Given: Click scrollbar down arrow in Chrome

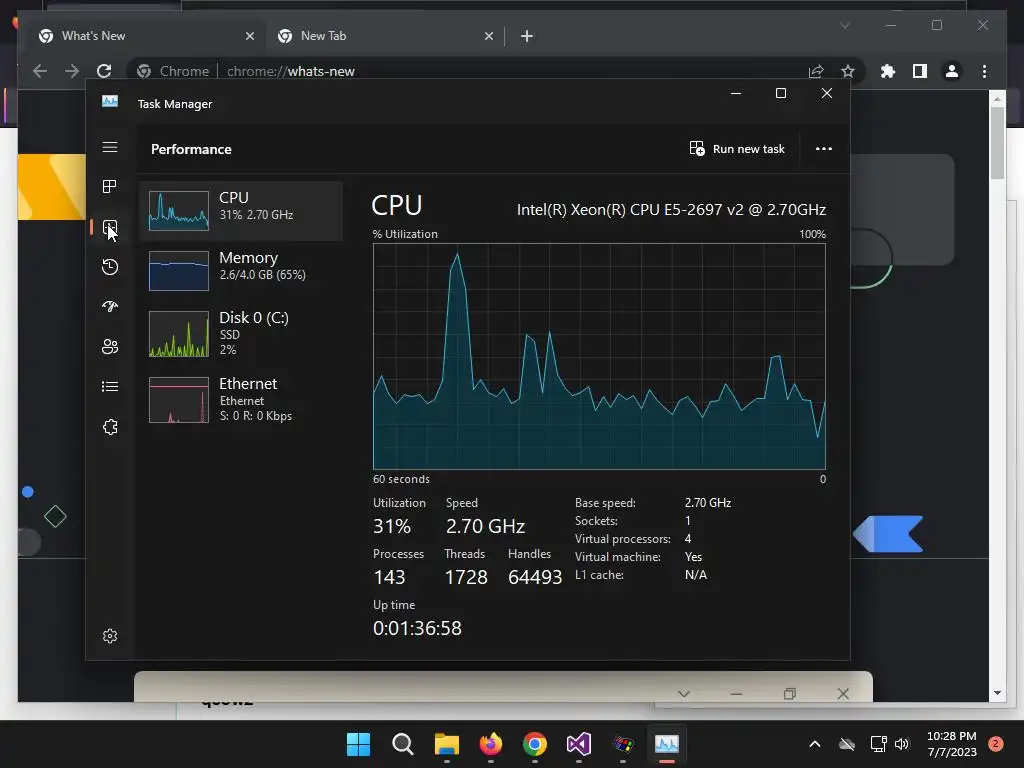Looking at the screenshot, I should click(x=997, y=693).
